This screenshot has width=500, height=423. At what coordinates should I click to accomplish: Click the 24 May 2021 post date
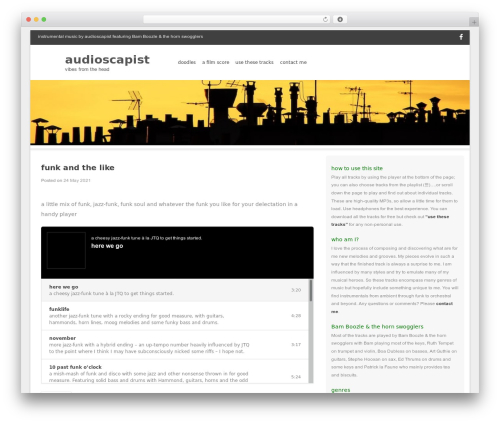77,180
